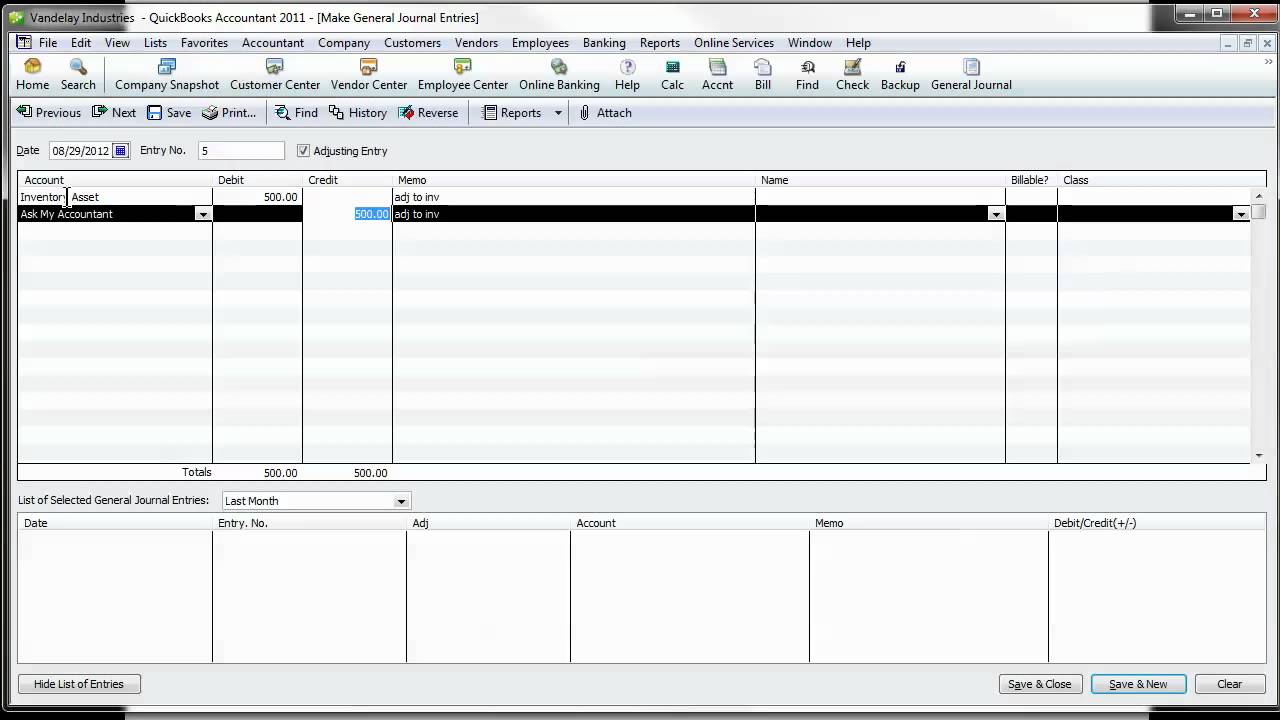Open the Banking menu

coord(604,43)
